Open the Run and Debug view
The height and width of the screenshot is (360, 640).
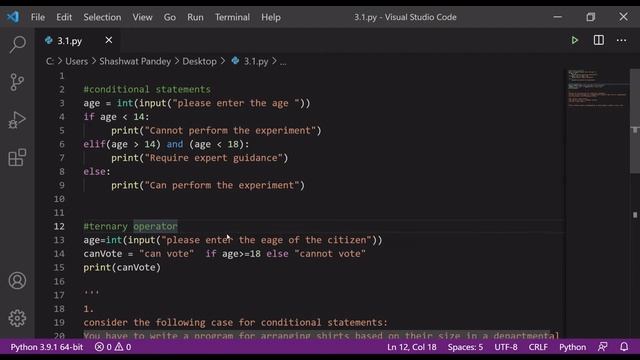(17, 120)
